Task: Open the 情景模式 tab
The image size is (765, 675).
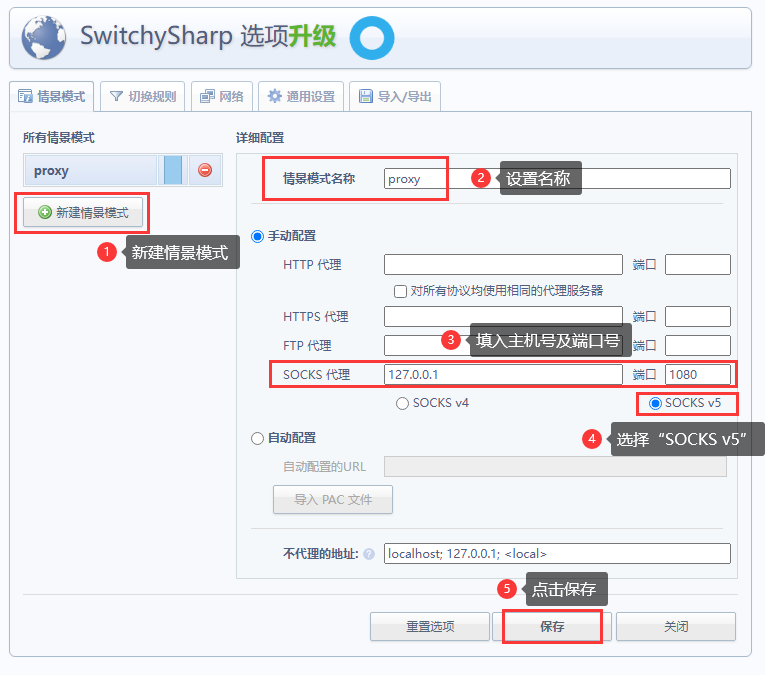Action: [x=51, y=97]
